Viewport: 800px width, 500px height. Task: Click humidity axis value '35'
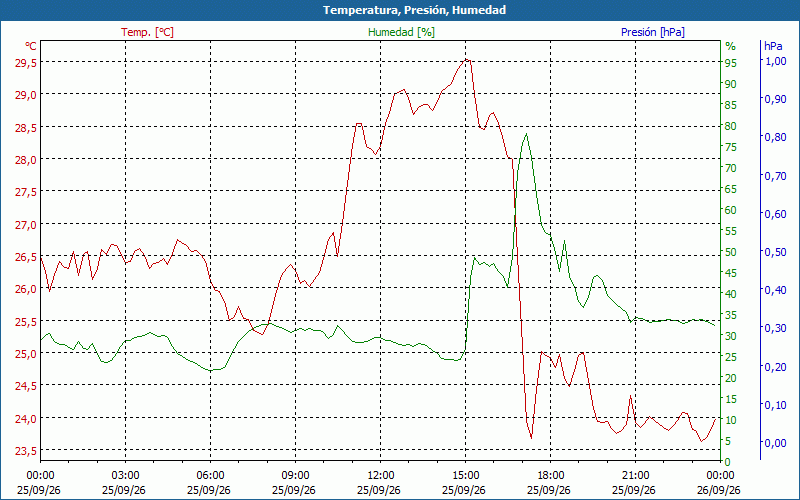click(x=731, y=315)
